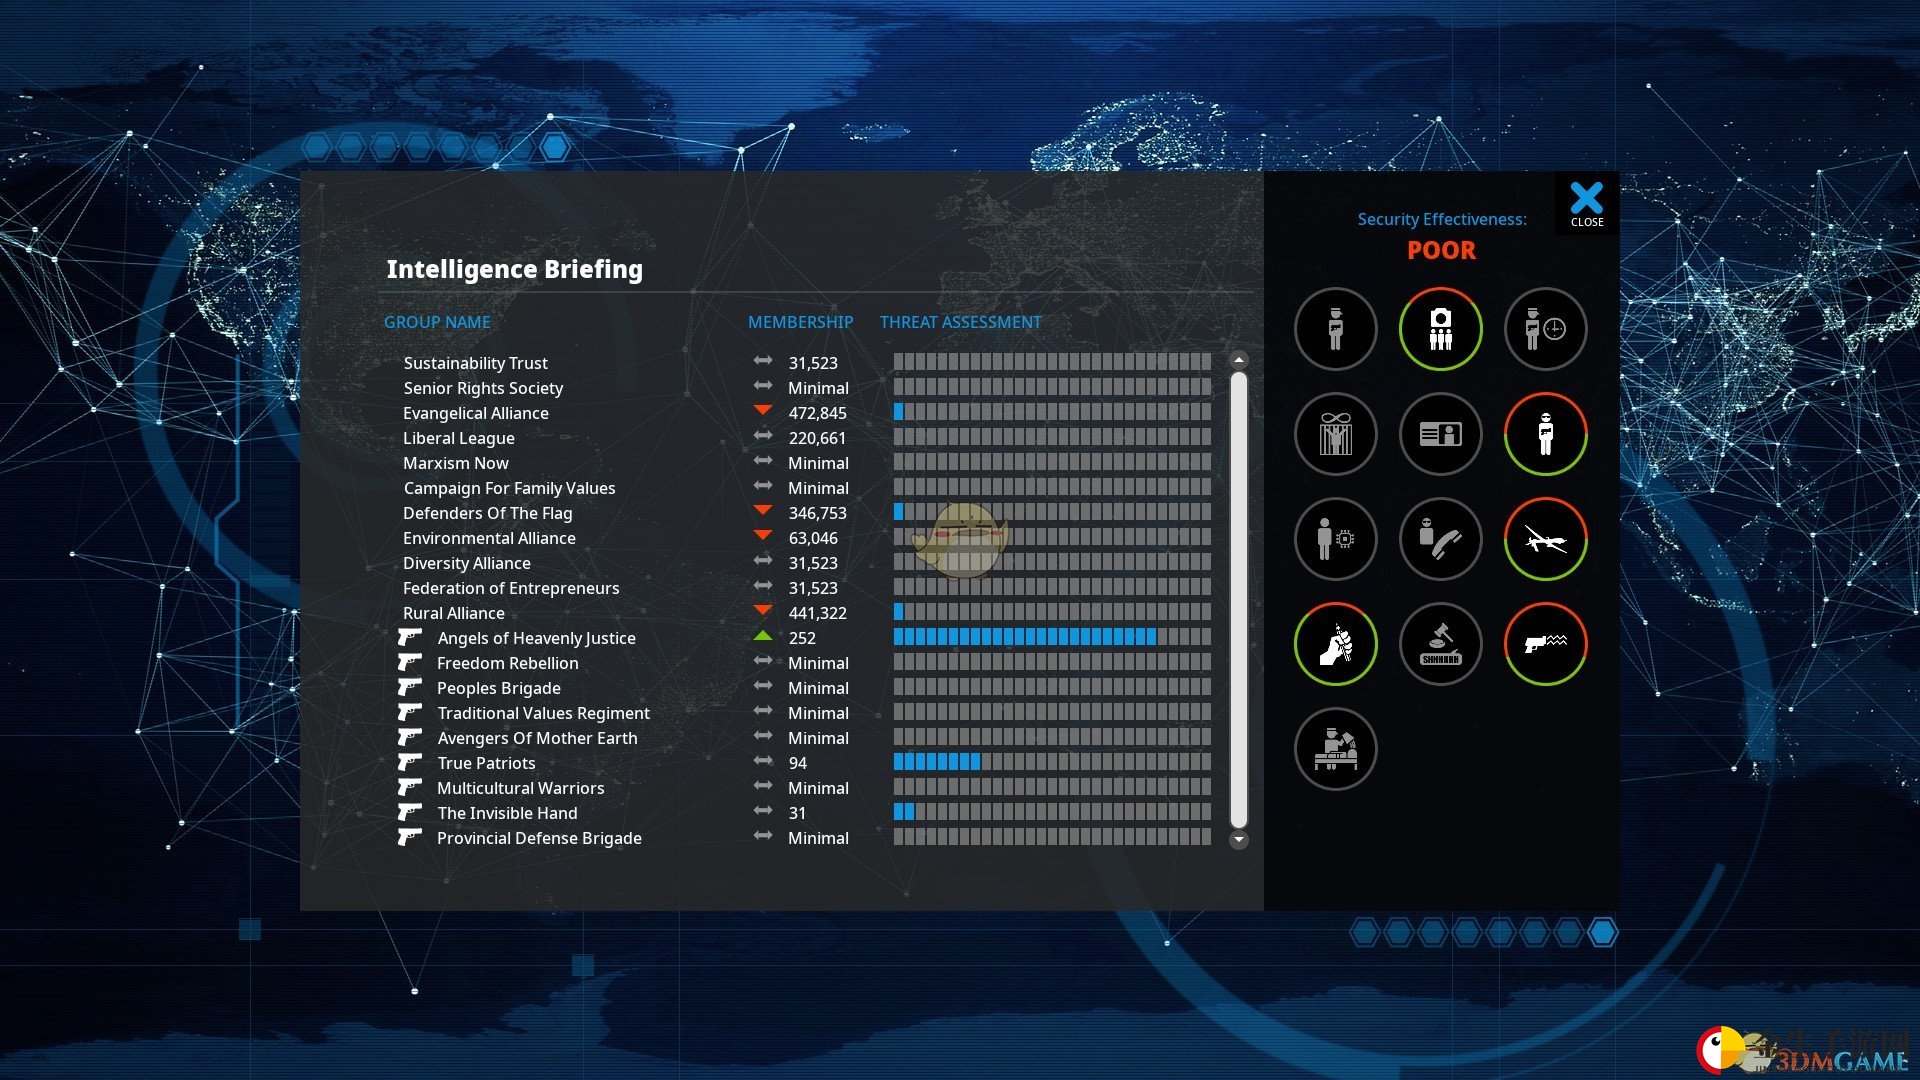Click the gun icon beside True Patriots
This screenshot has width=1920, height=1080.
click(409, 762)
